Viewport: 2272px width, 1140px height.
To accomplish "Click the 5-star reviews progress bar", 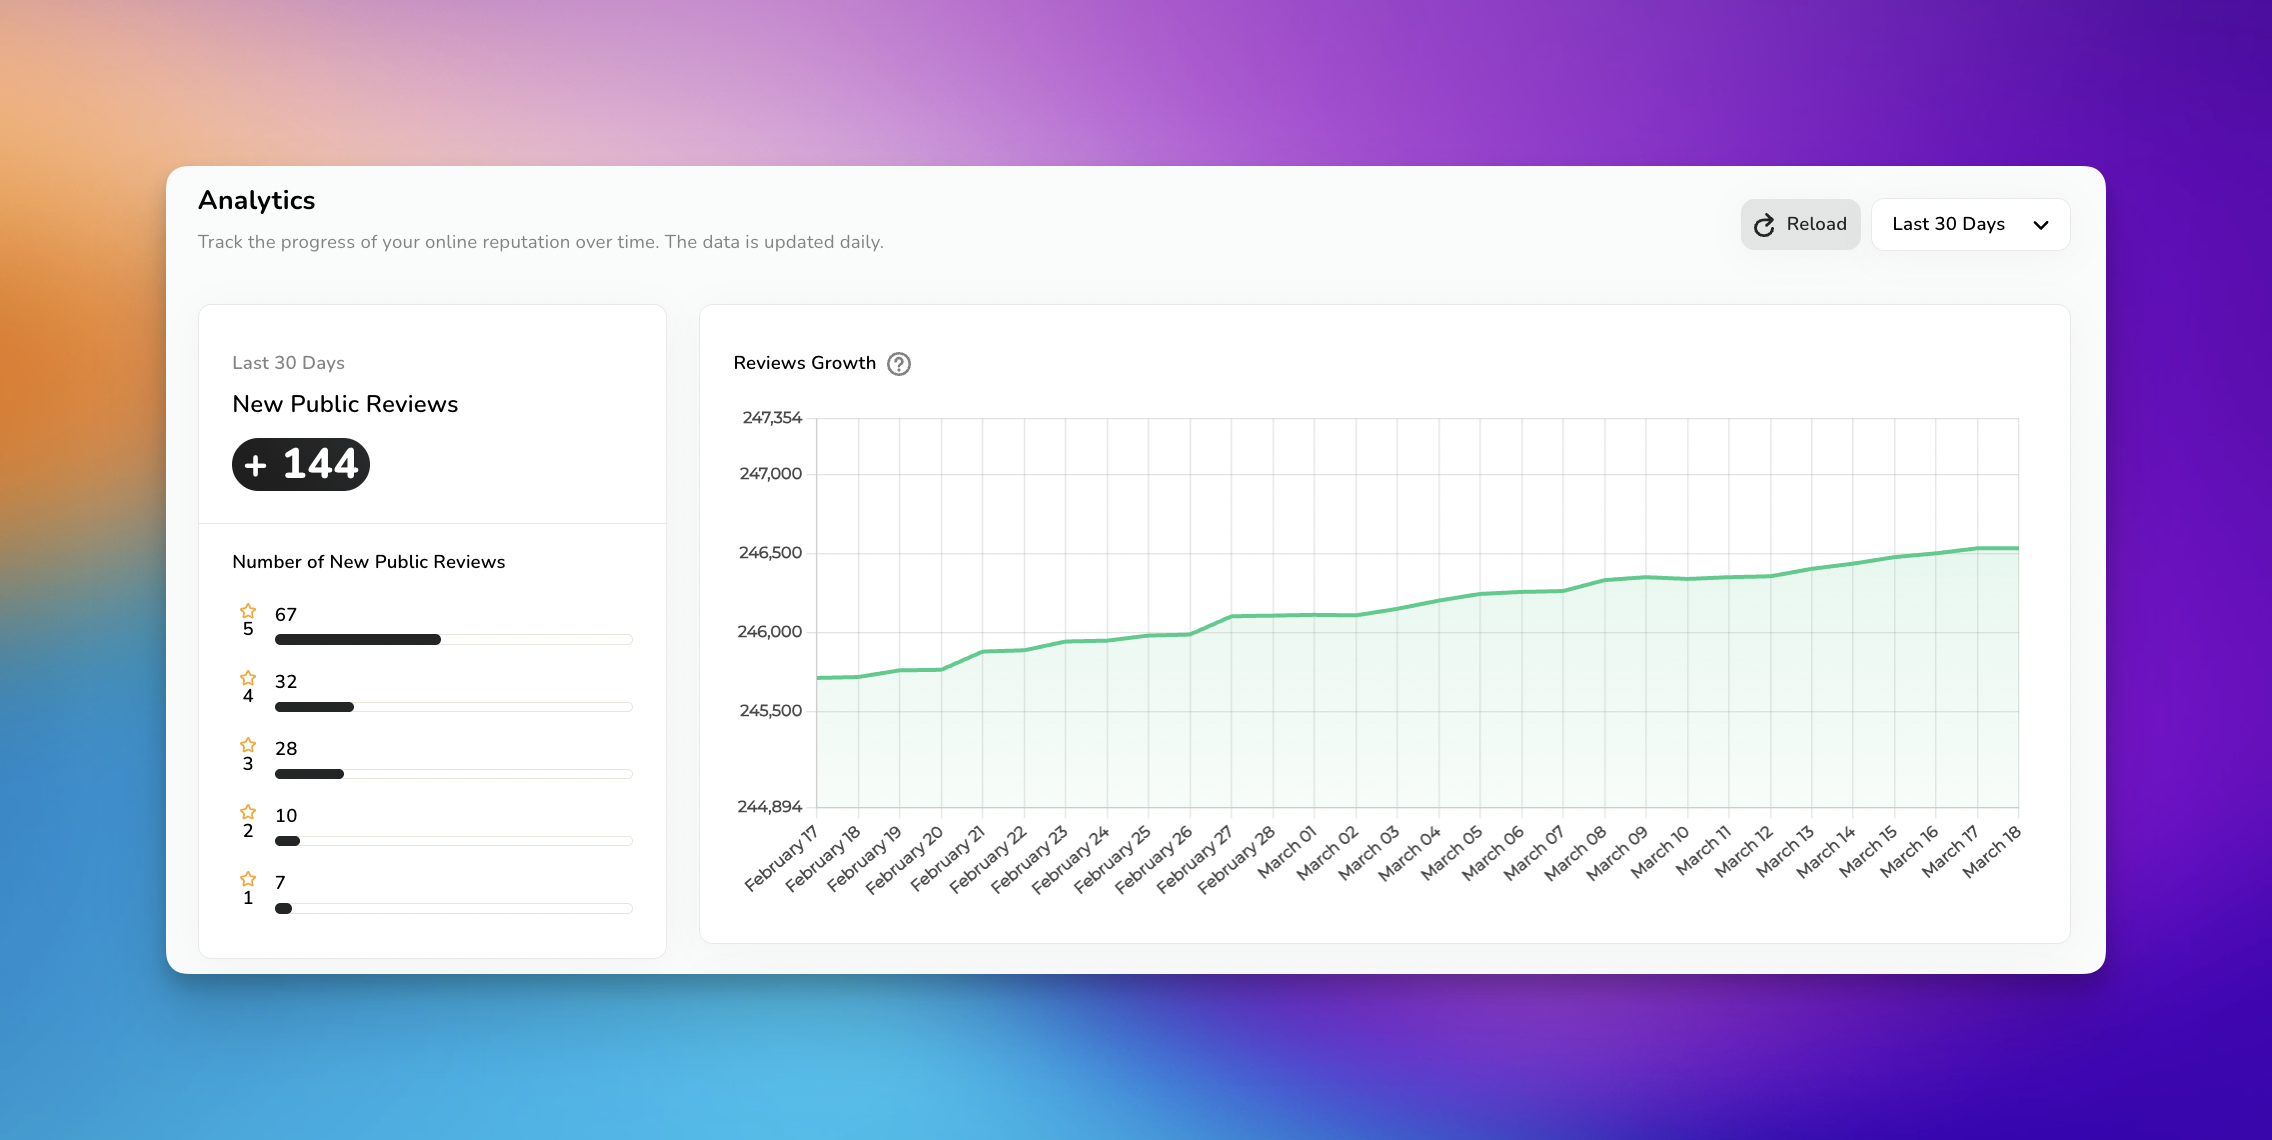I will pos(453,640).
